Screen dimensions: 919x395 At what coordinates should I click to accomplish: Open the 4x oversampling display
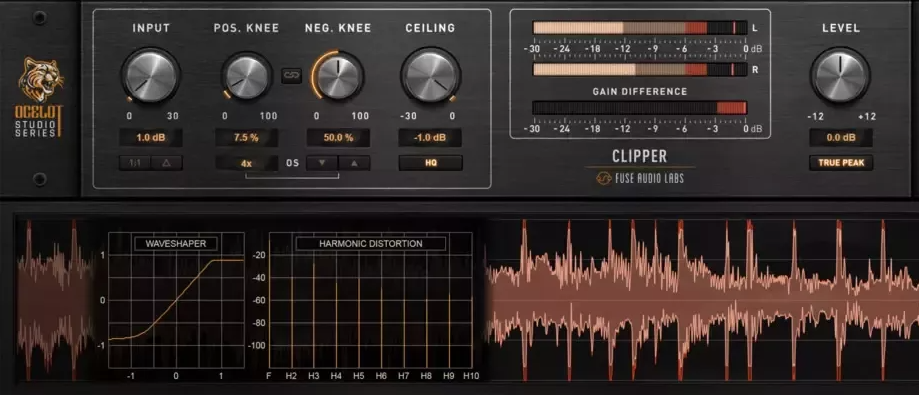coord(246,163)
